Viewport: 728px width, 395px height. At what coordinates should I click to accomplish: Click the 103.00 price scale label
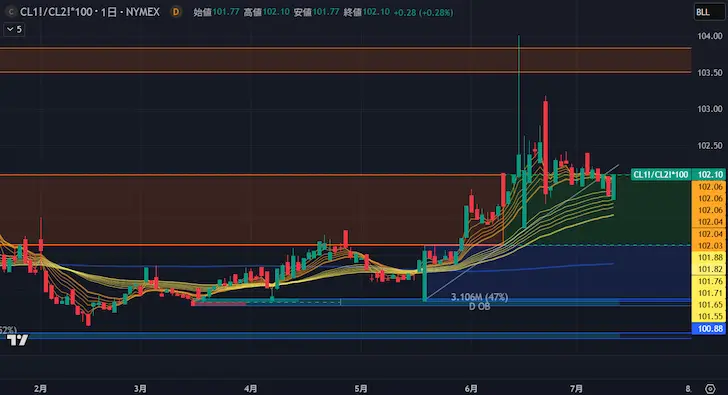[x=710, y=109]
